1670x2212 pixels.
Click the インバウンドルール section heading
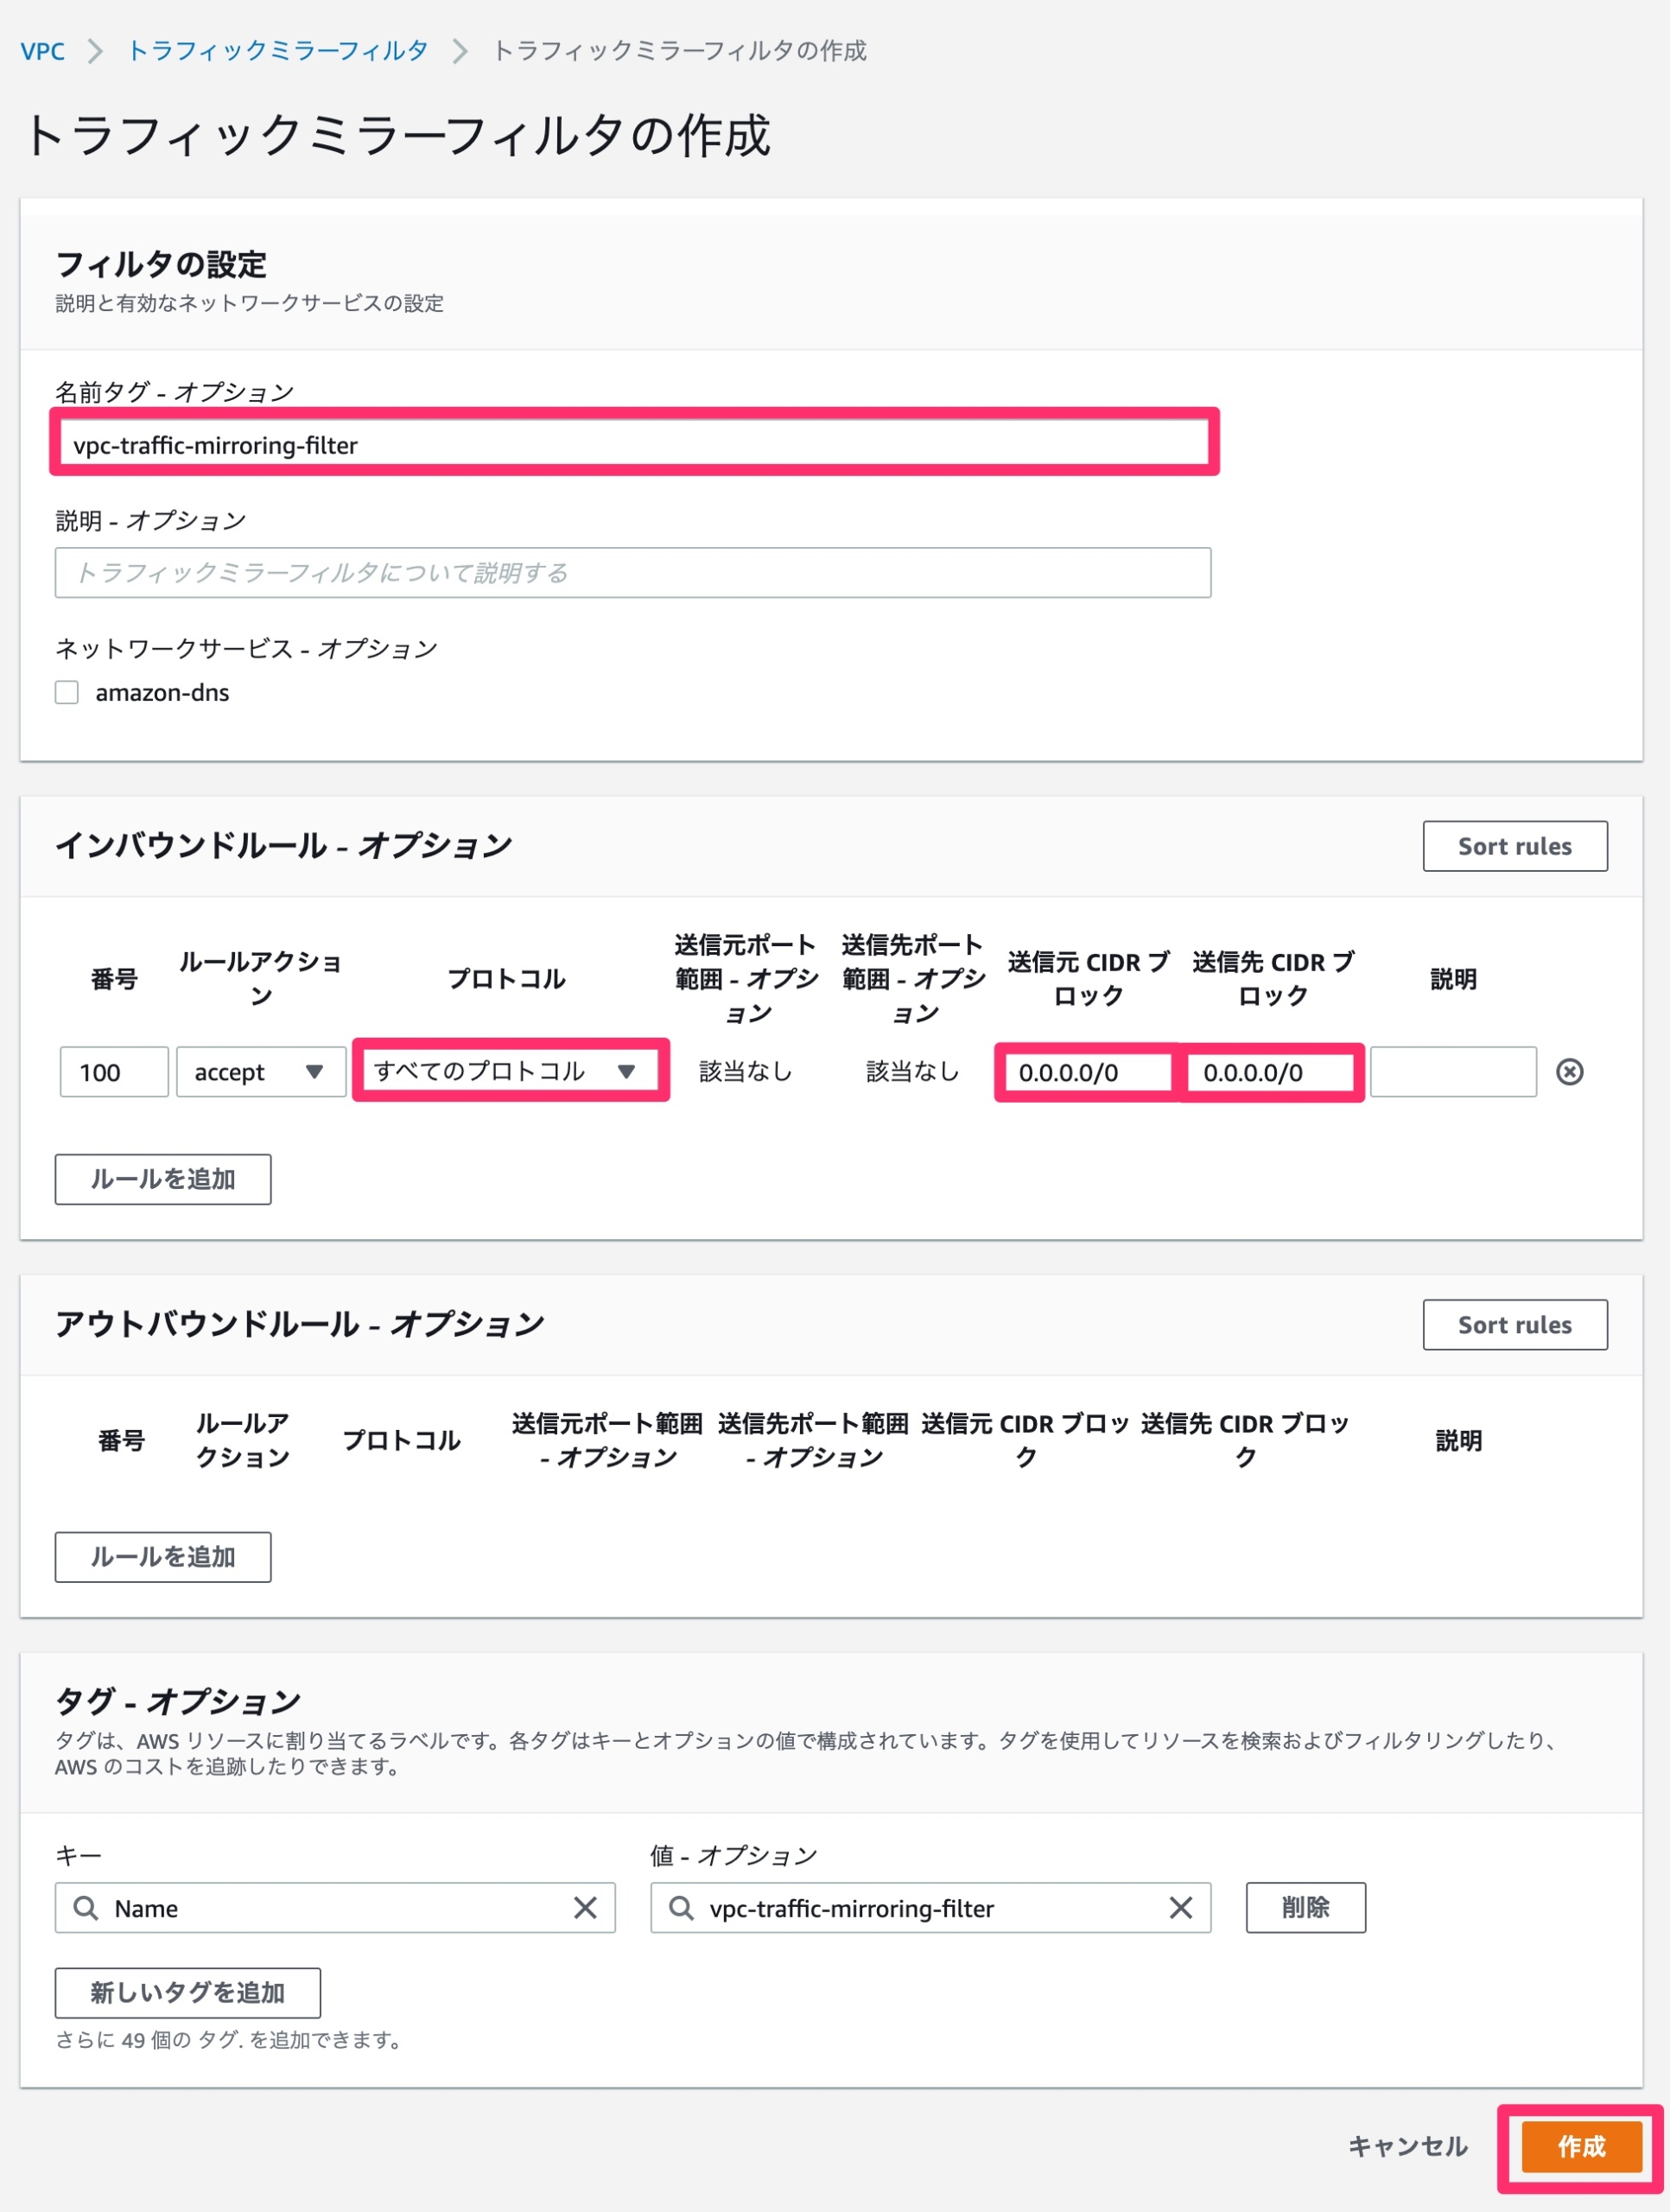284,846
